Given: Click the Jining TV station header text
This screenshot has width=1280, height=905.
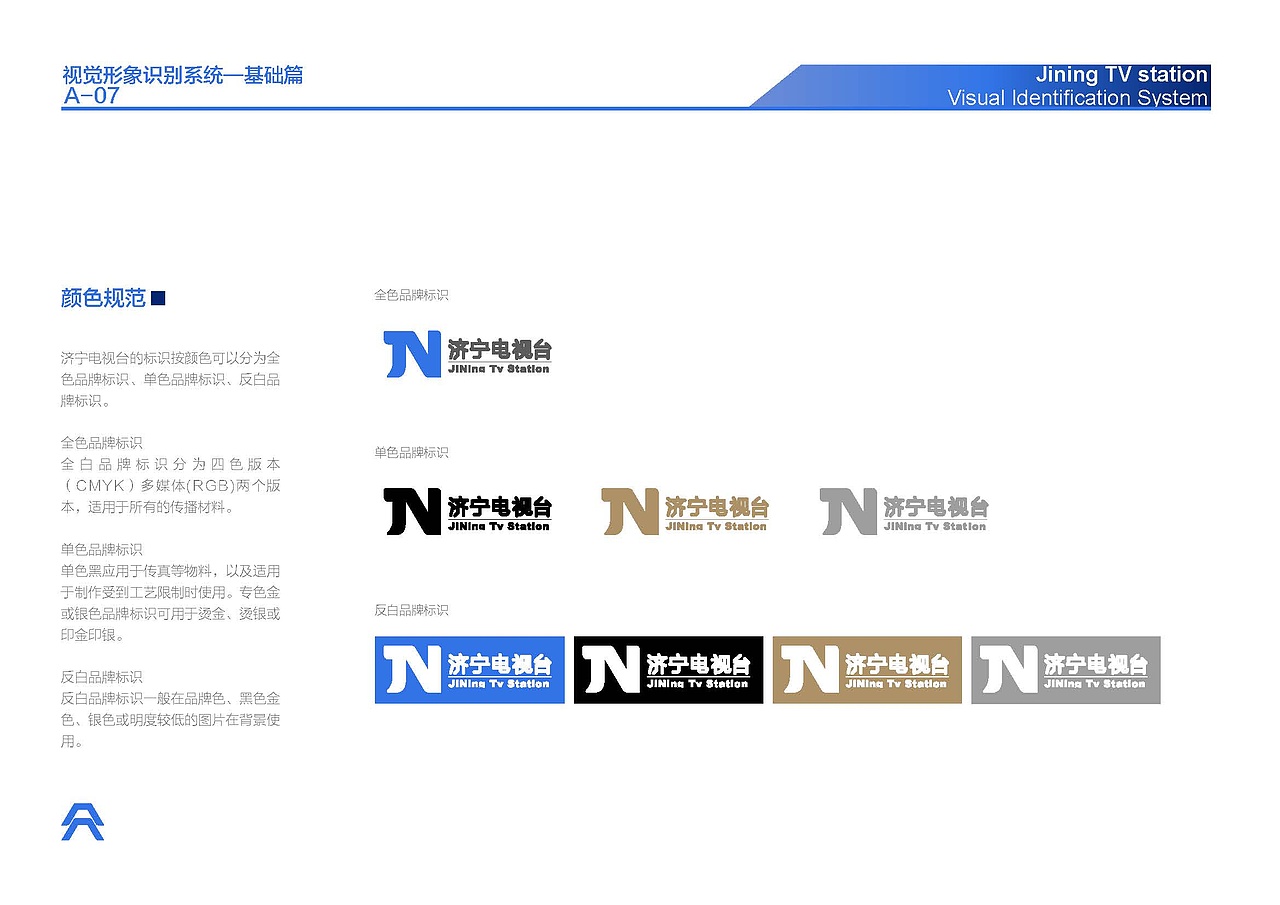Looking at the screenshot, I should 1122,74.
